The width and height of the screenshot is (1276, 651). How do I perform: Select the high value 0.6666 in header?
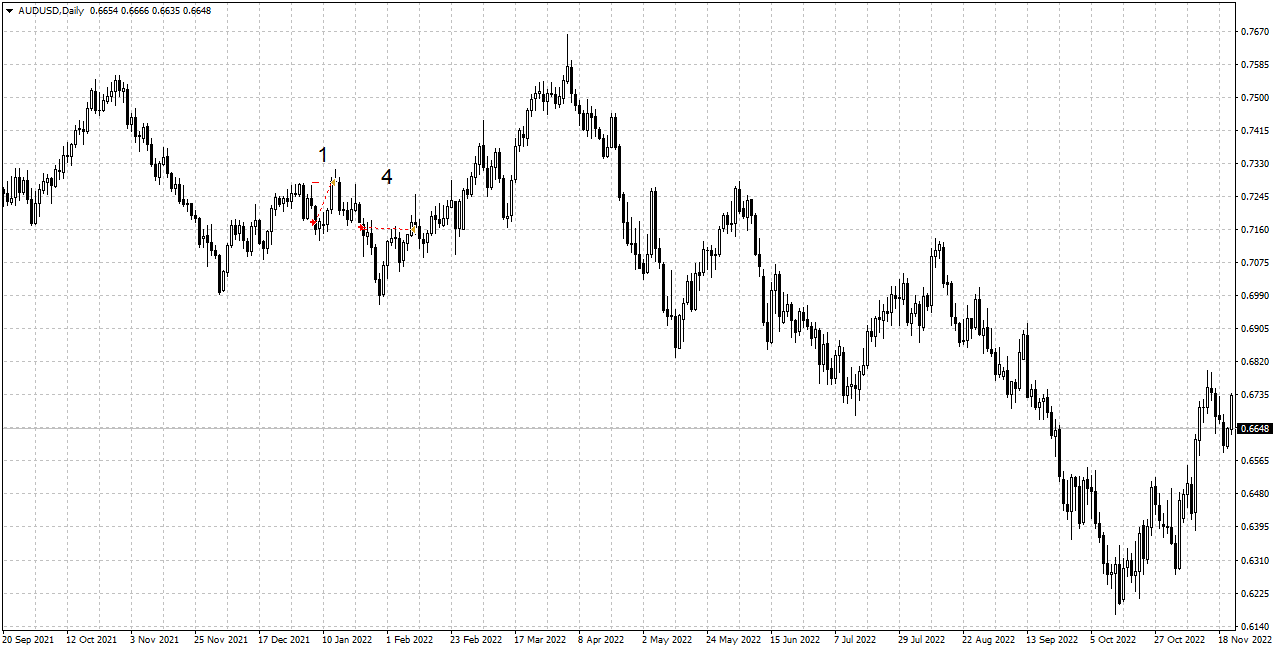134,10
